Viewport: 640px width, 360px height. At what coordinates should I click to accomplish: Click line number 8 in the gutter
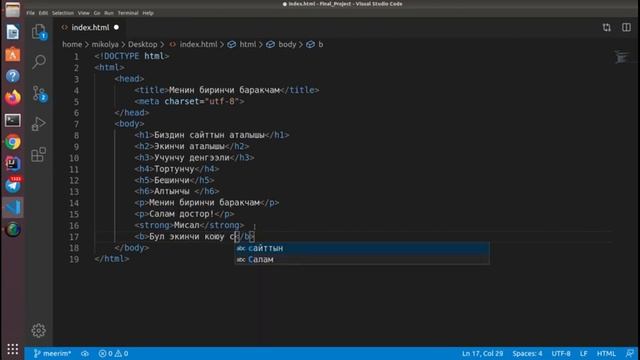pyautogui.click(x=76, y=135)
